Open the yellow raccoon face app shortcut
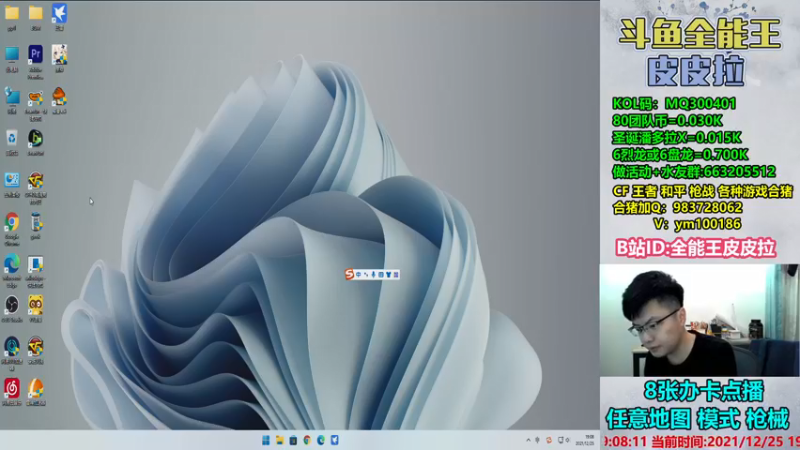 35,305
